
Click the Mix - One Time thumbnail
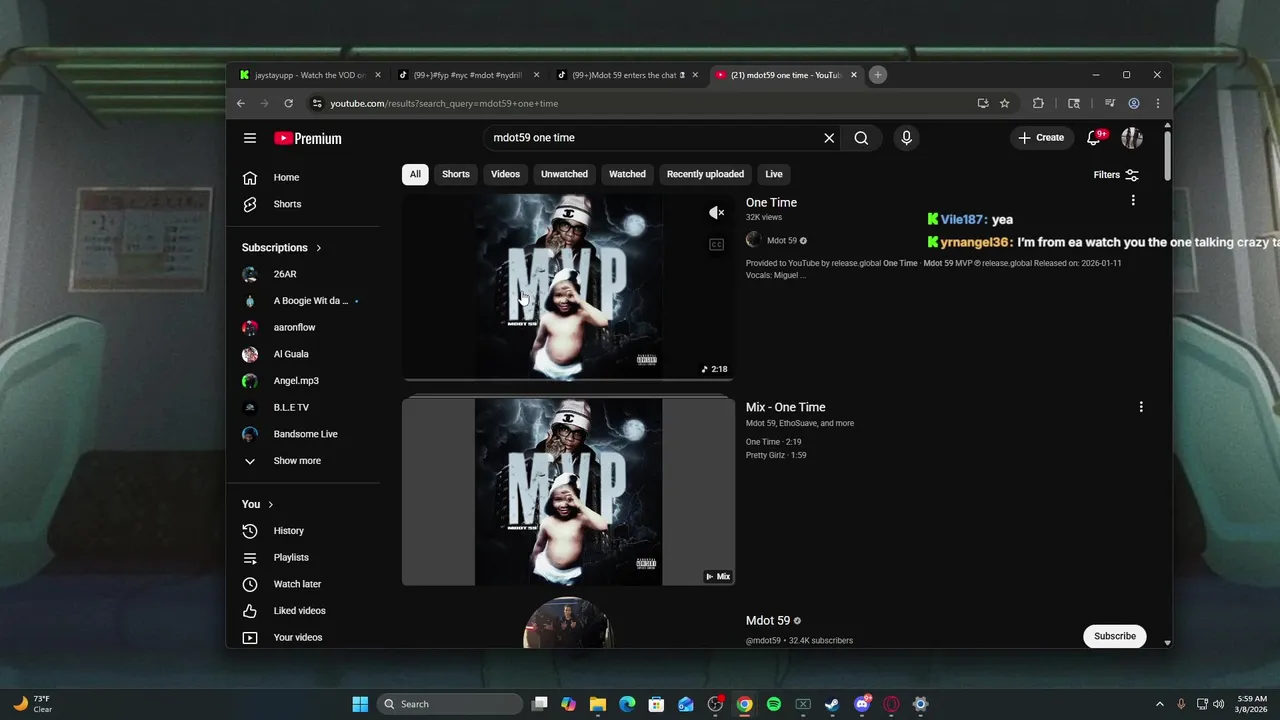(x=568, y=491)
